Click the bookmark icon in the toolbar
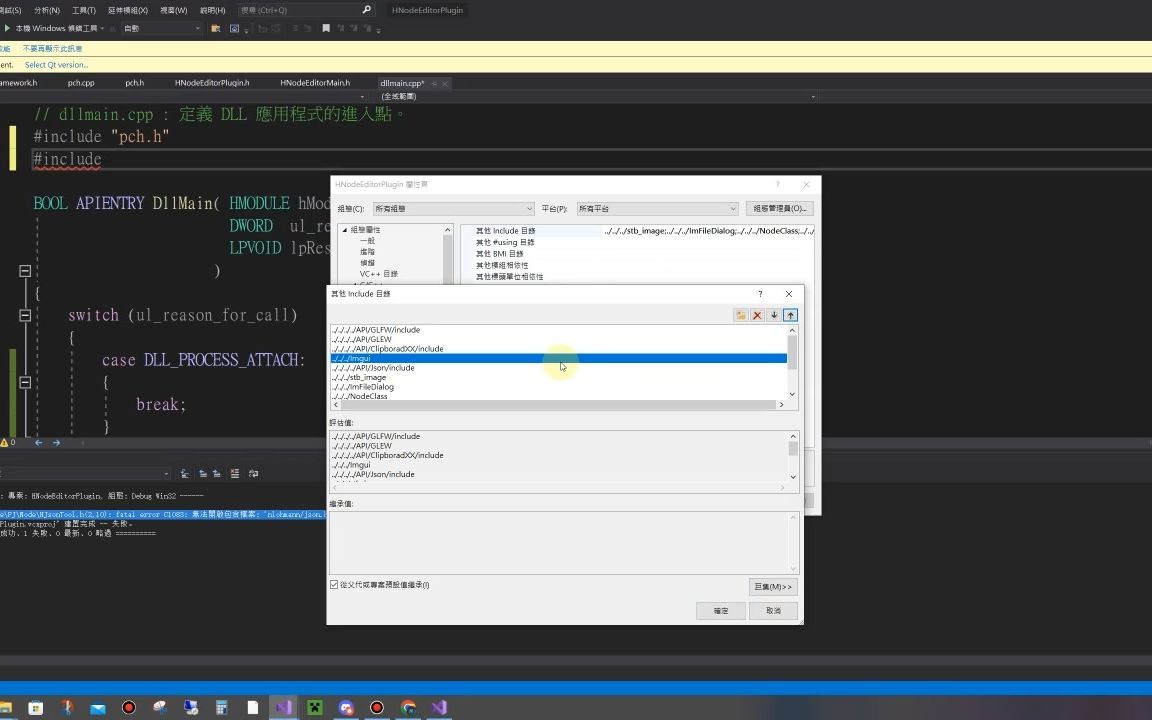The height and width of the screenshot is (720, 1152). point(325,29)
